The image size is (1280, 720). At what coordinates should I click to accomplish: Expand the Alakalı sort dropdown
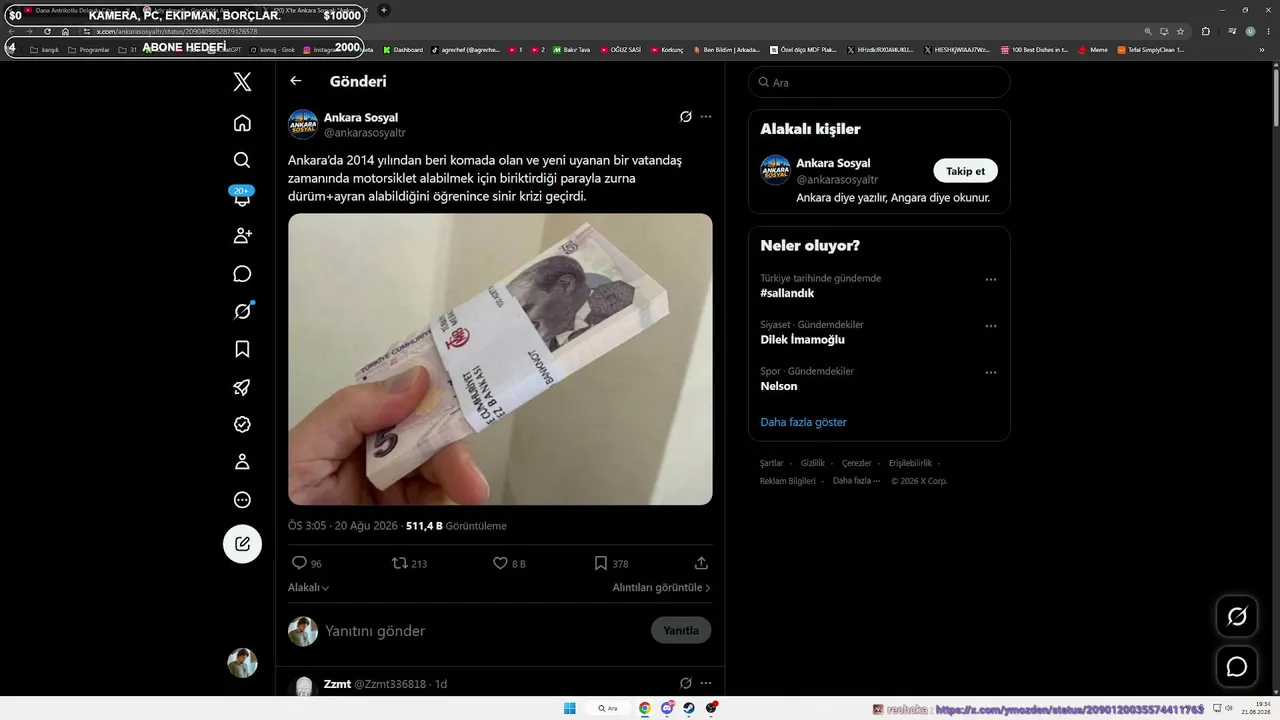point(309,588)
